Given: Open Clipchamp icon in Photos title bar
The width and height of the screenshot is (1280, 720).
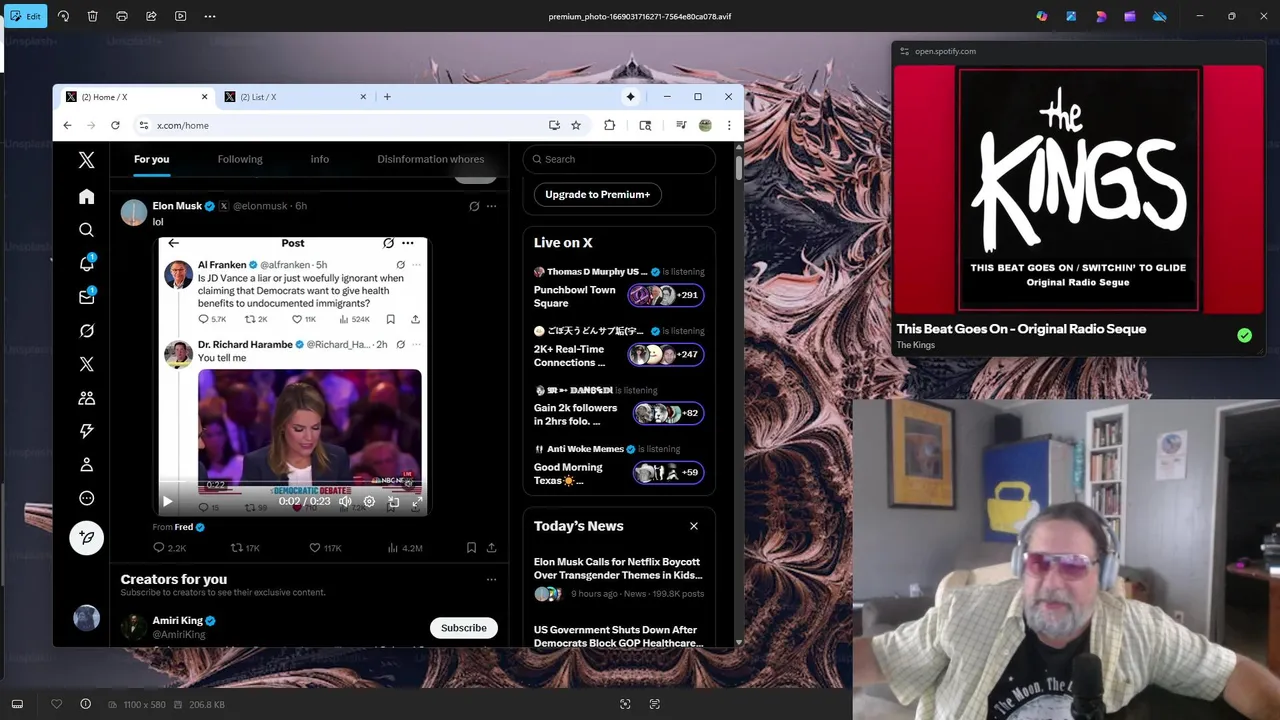Looking at the screenshot, I should [1130, 16].
